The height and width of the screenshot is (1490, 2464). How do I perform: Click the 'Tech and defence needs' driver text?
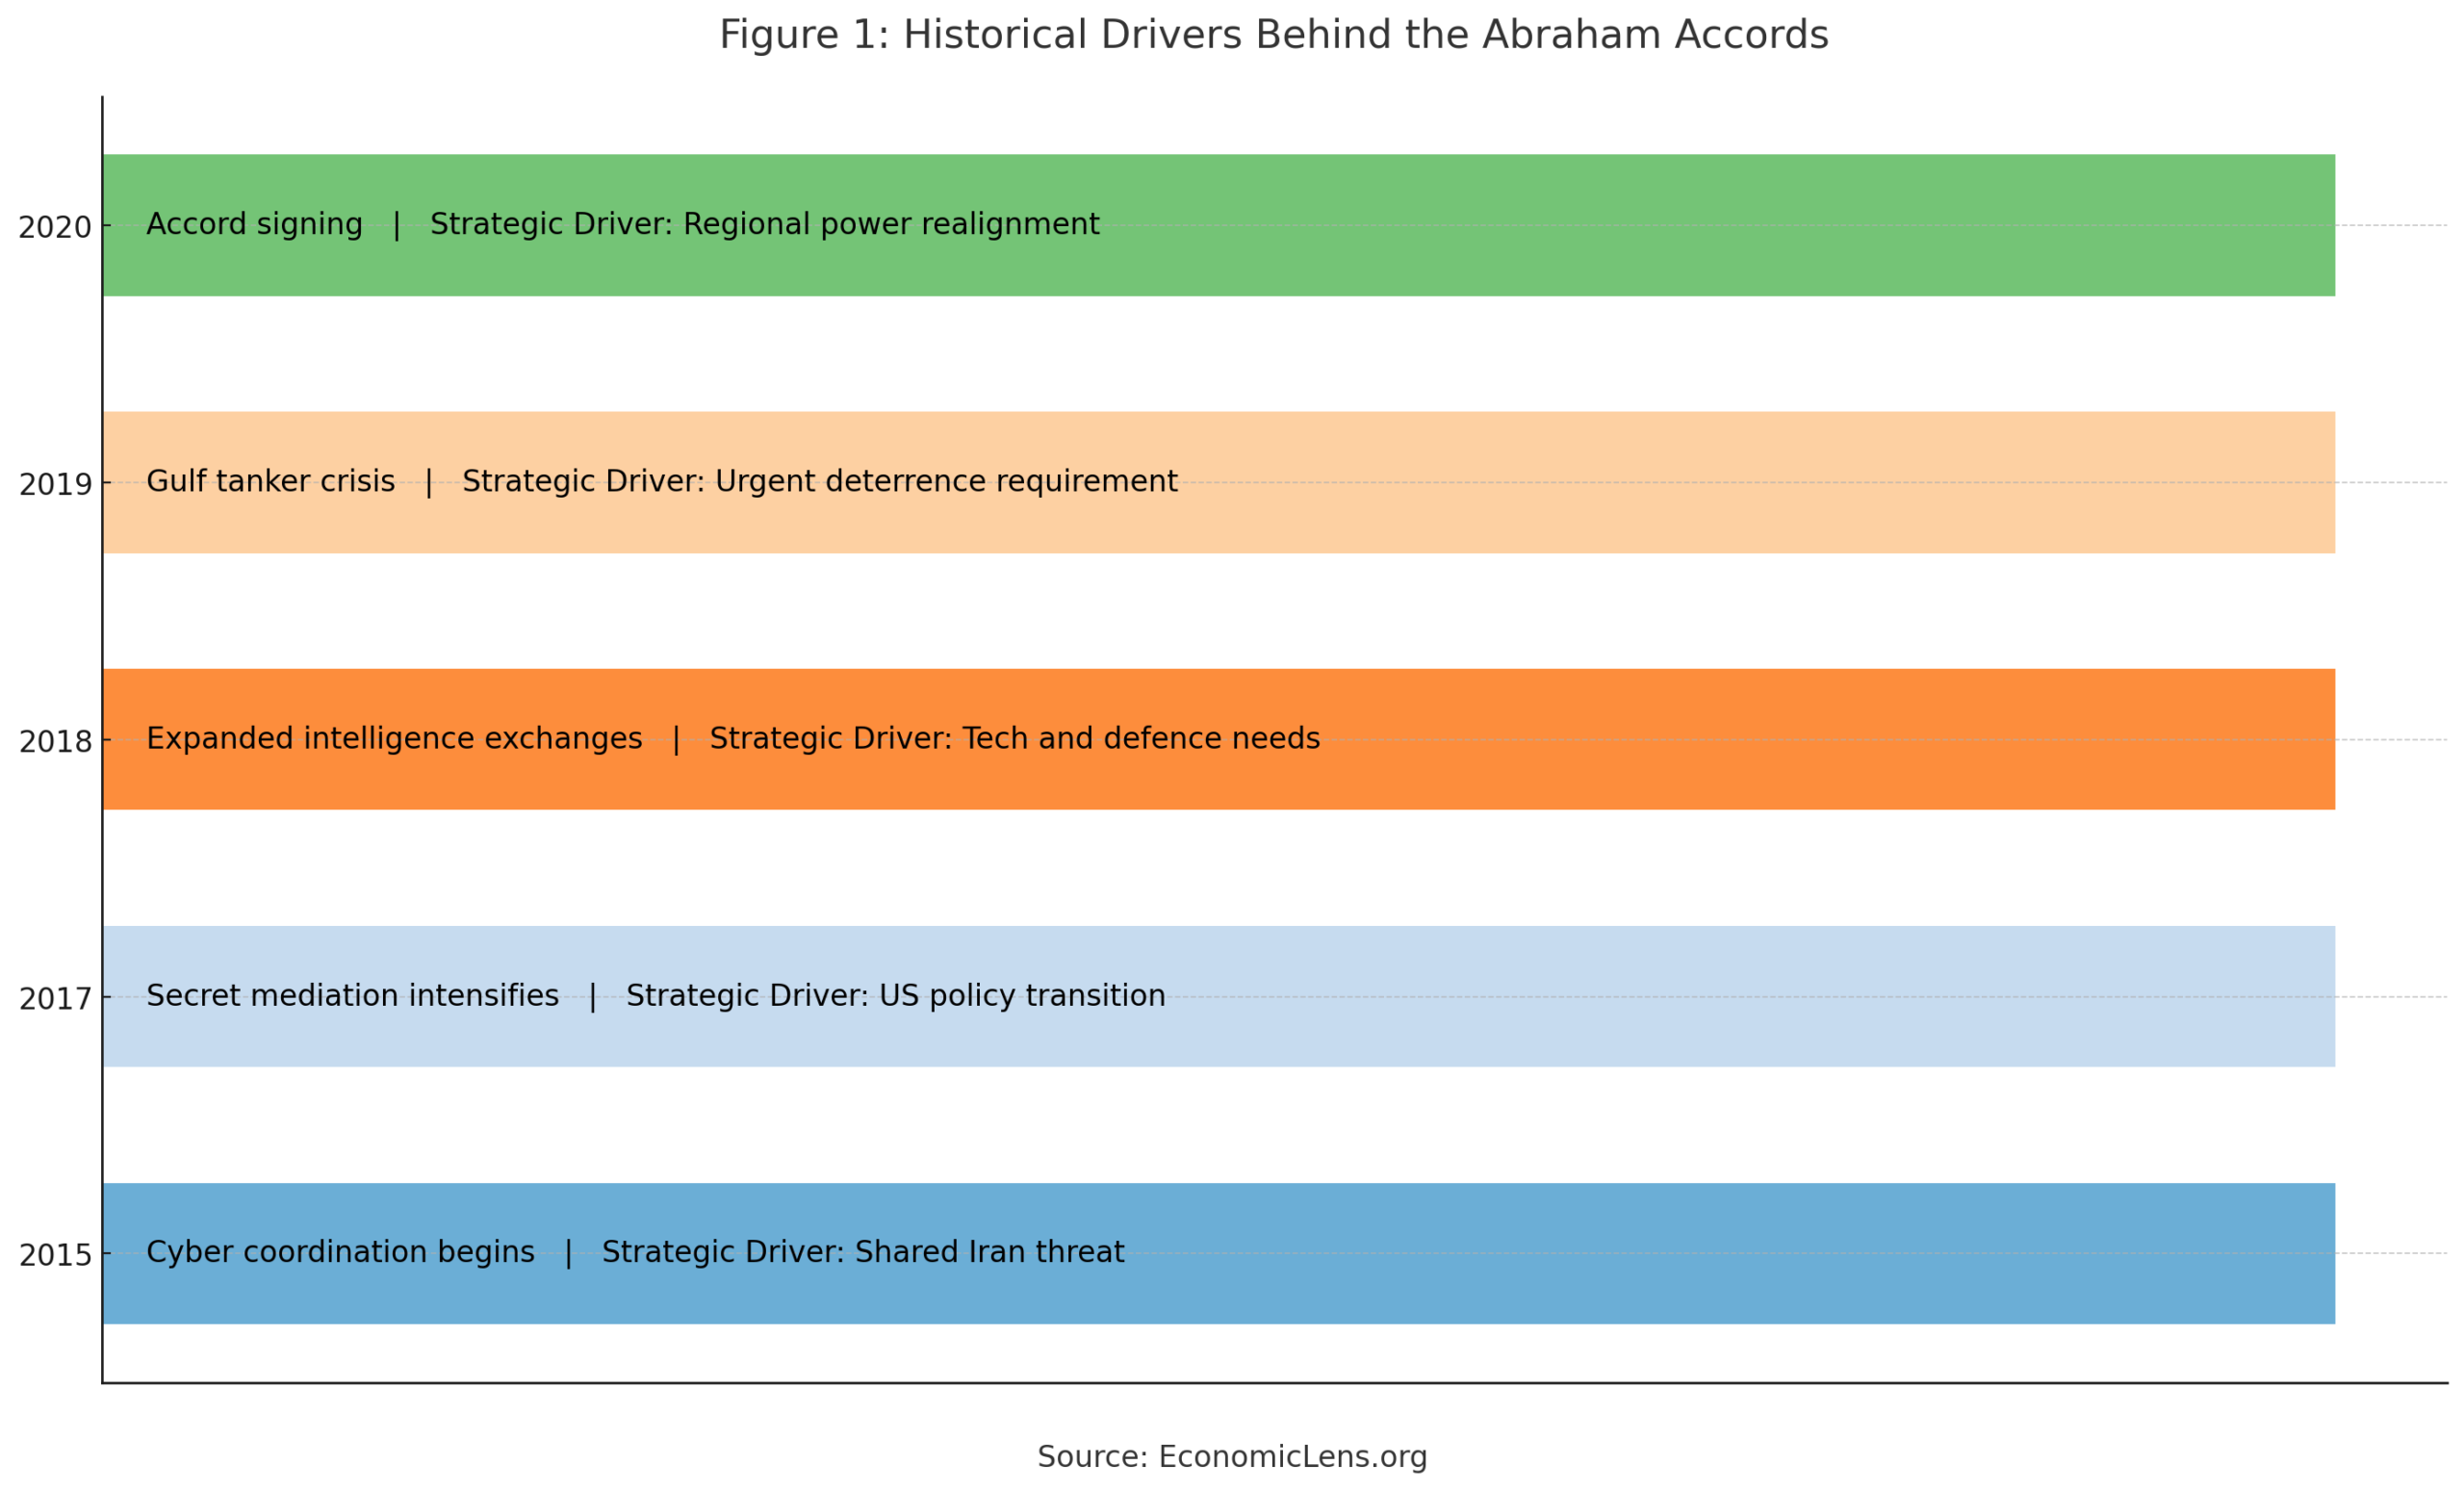tap(1140, 738)
